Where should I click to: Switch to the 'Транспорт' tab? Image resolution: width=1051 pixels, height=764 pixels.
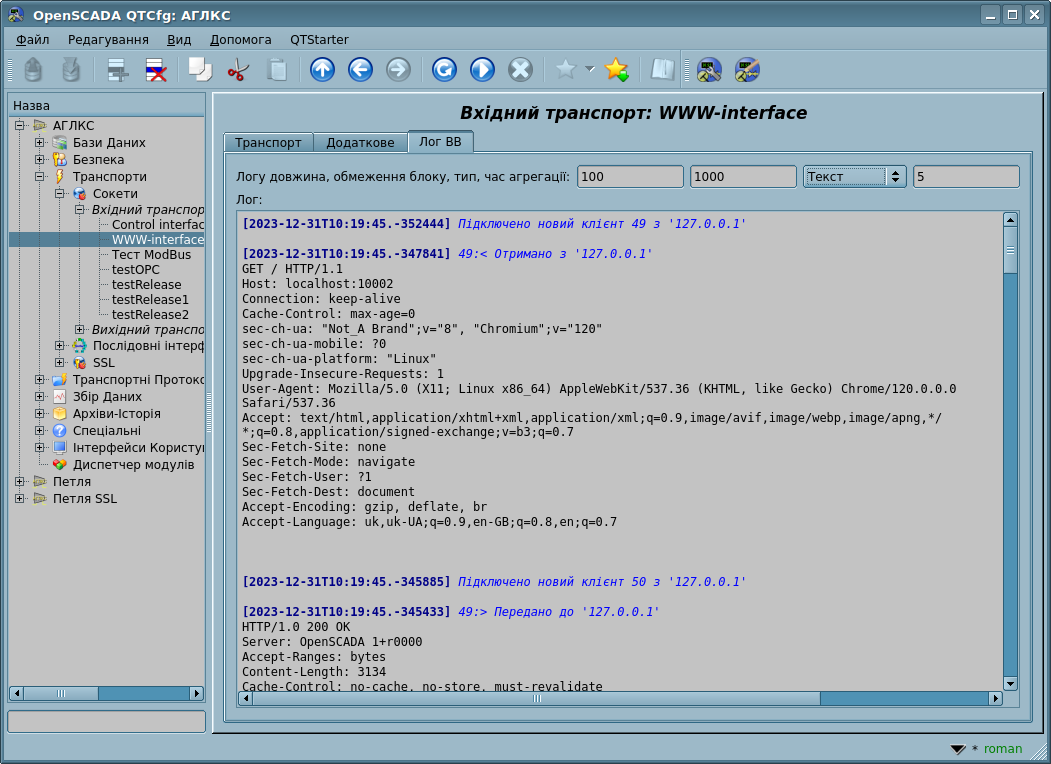[268, 143]
